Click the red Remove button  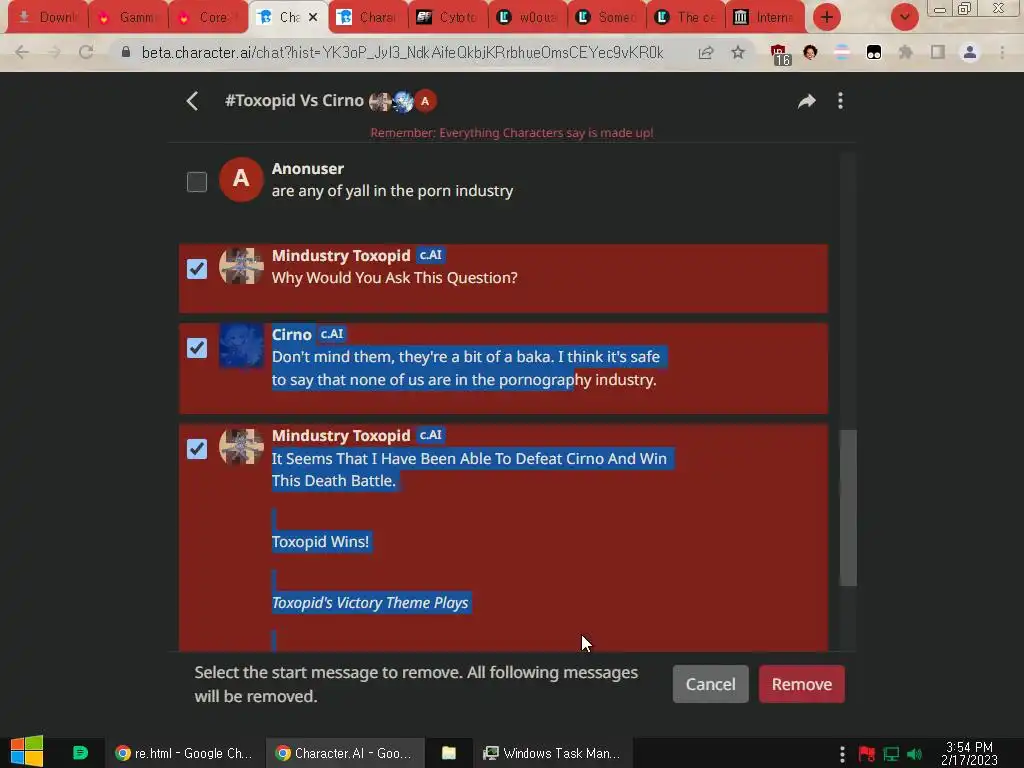pyautogui.click(x=801, y=684)
